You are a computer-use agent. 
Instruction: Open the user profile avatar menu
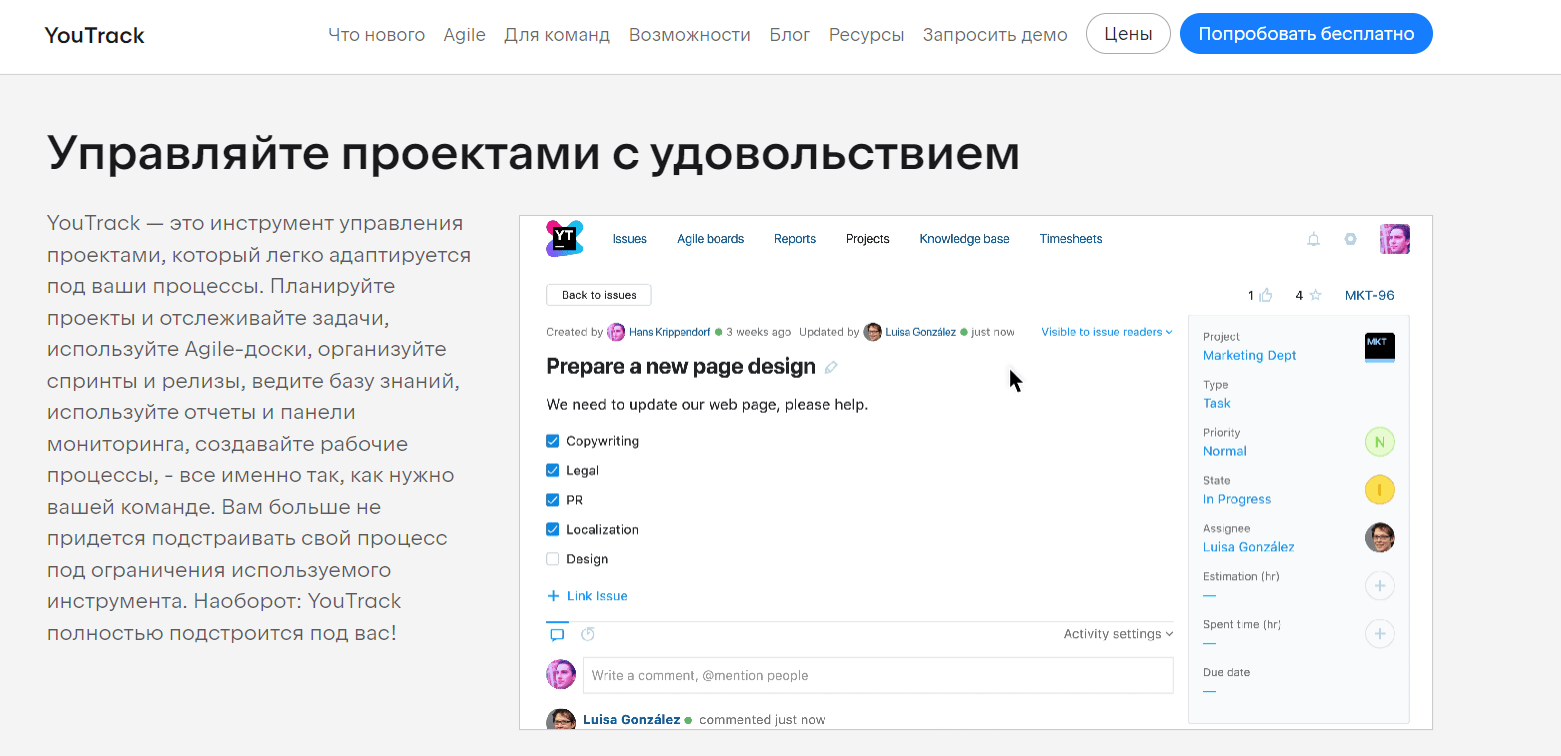pos(1395,239)
